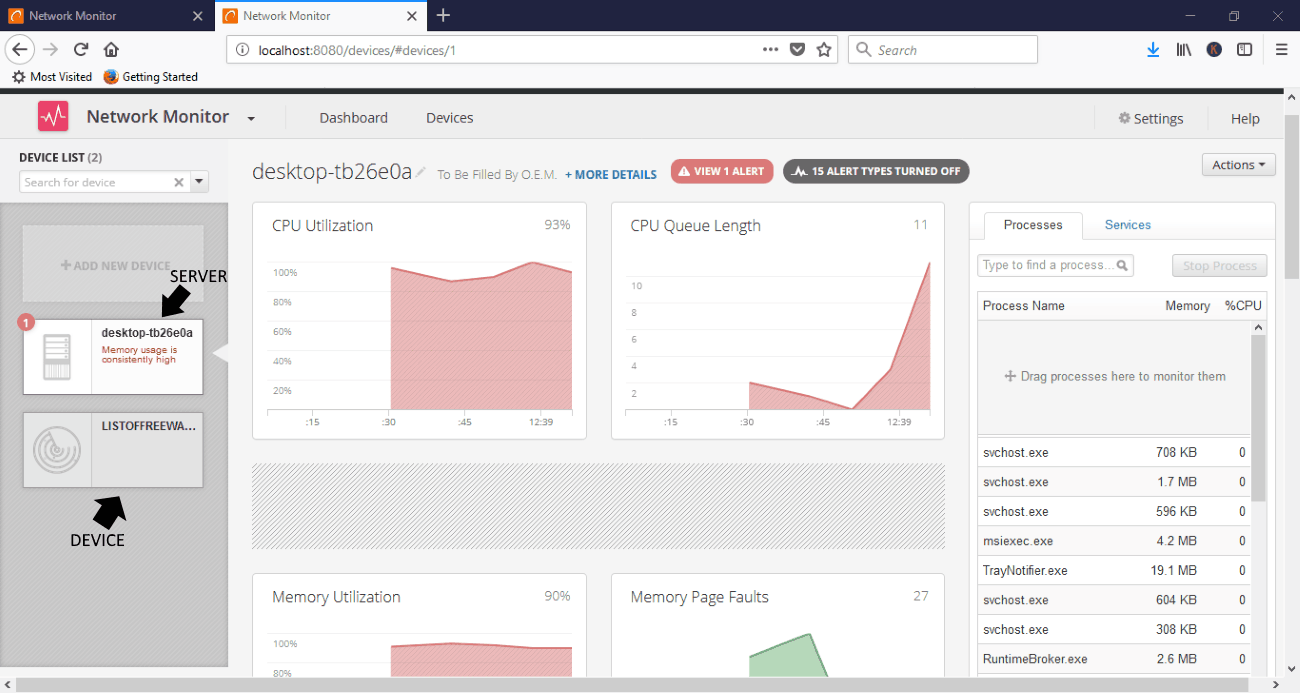Select the msiexec.exe process row
1300x693 pixels.
1114,541
